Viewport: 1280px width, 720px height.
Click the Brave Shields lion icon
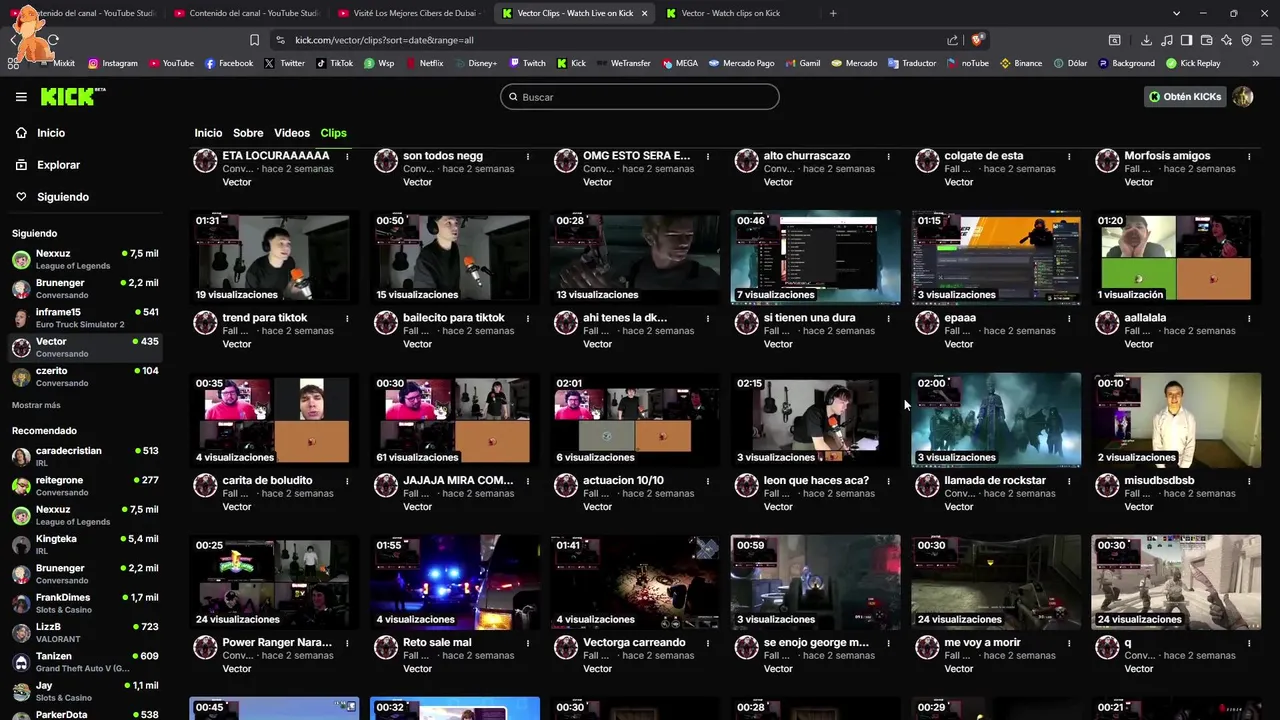[978, 40]
